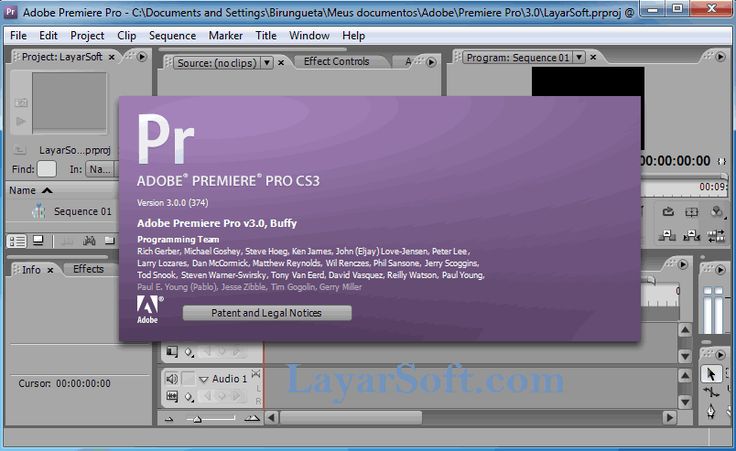This screenshot has width=736, height=451.
Task: Select Sequence 01 in the Project panel
Action: tap(83, 212)
